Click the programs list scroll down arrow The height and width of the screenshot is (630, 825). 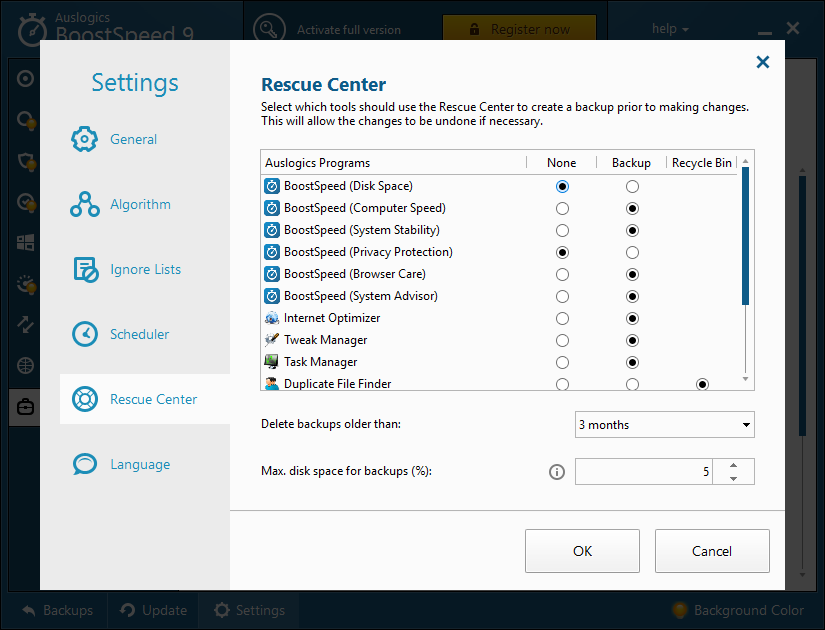745,379
